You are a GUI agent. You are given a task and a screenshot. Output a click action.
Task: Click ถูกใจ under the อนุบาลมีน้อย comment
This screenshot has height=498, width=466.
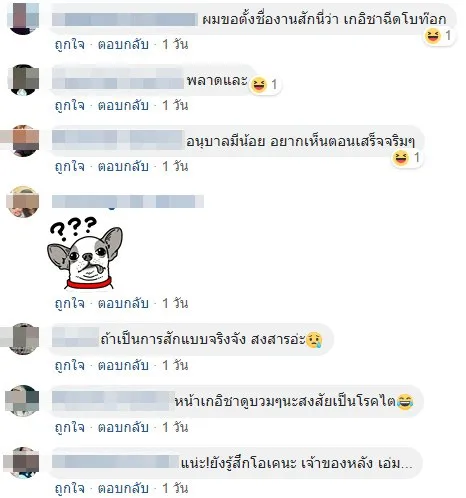coord(70,166)
